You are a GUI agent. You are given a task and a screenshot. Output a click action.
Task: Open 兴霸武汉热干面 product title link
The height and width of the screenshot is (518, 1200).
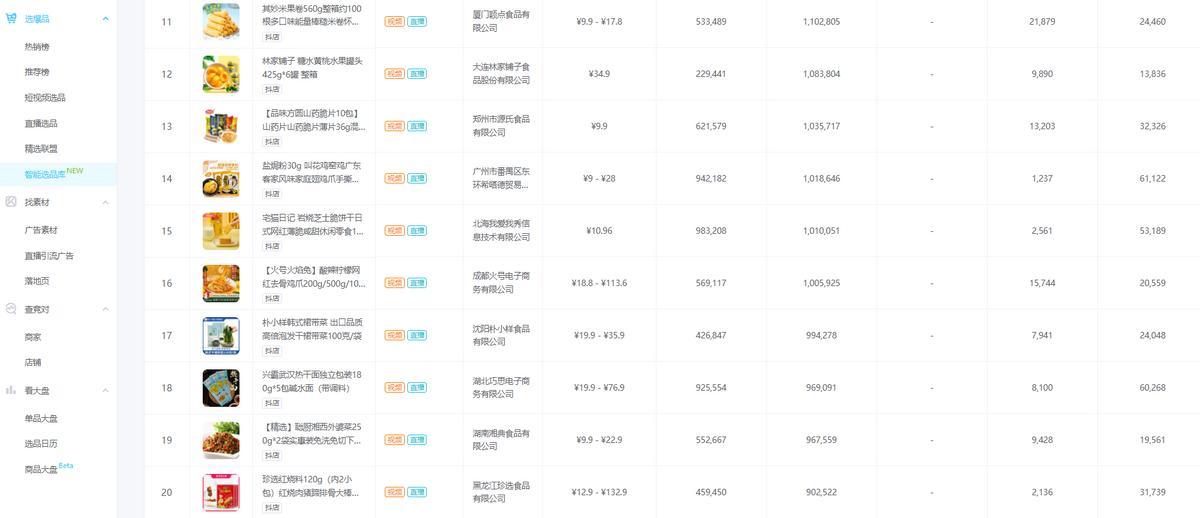pos(312,380)
